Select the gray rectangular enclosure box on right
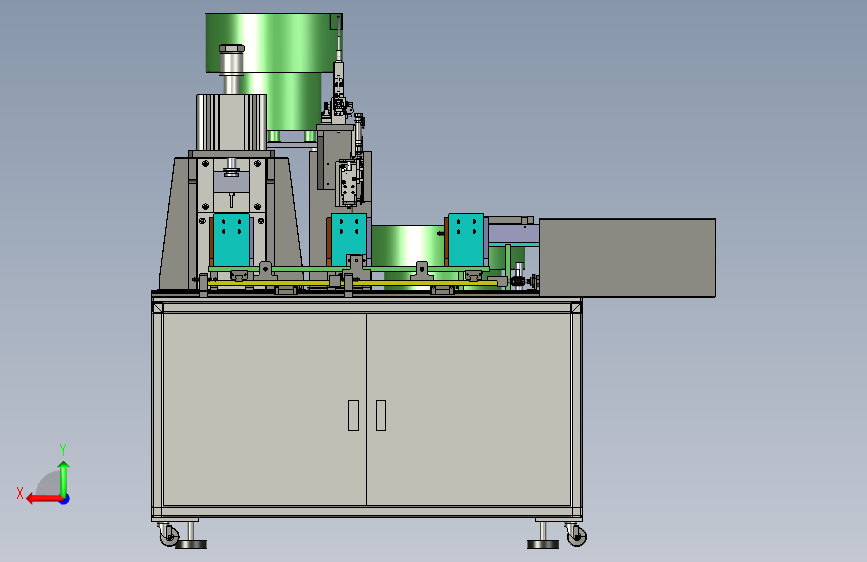Image resolution: width=867 pixels, height=562 pixels. coord(627,258)
